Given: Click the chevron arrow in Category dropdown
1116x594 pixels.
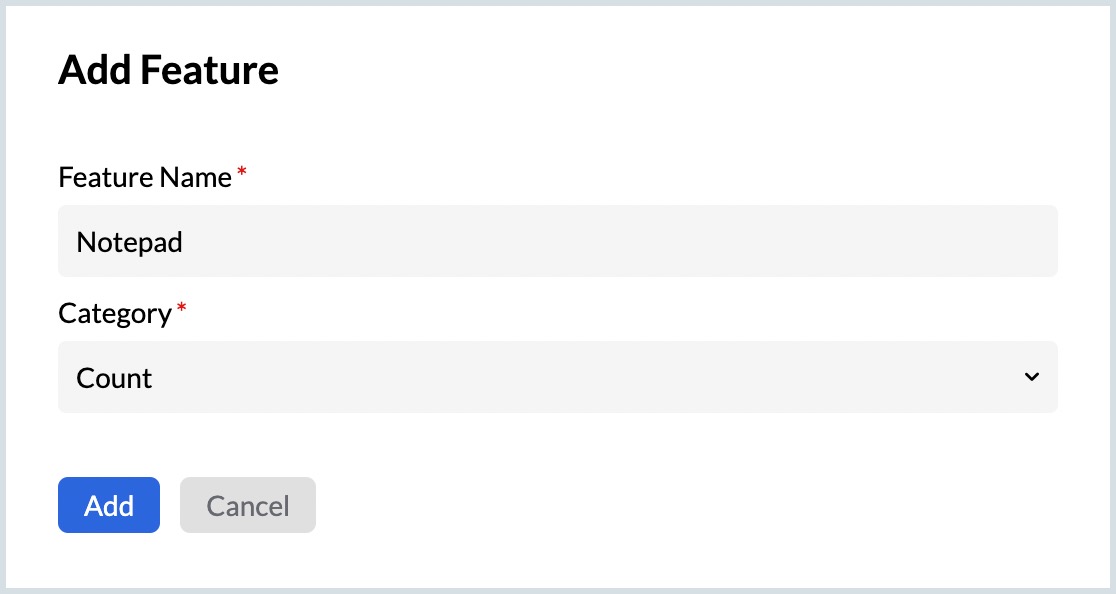Looking at the screenshot, I should pos(1032,377).
